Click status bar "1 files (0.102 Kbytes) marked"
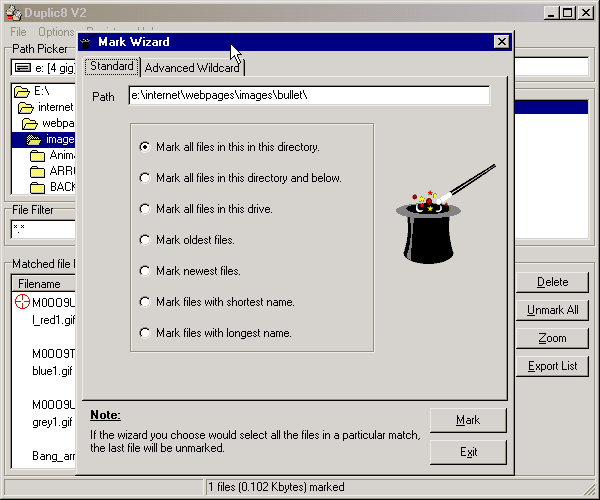 click(276, 487)
